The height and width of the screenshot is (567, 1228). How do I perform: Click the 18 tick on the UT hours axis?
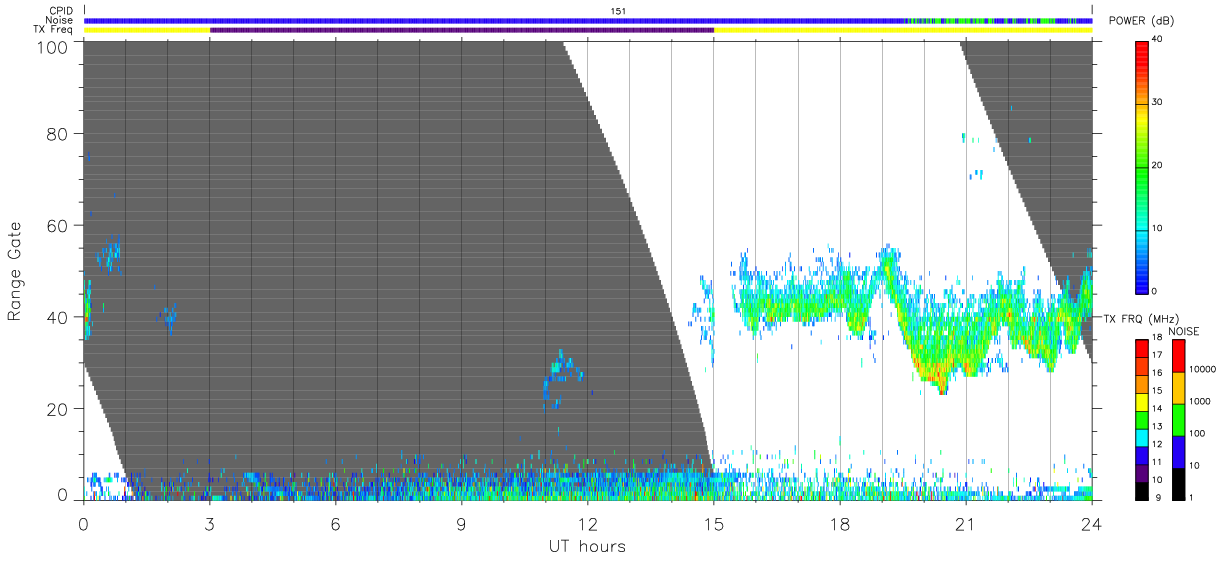pos(839,523)
